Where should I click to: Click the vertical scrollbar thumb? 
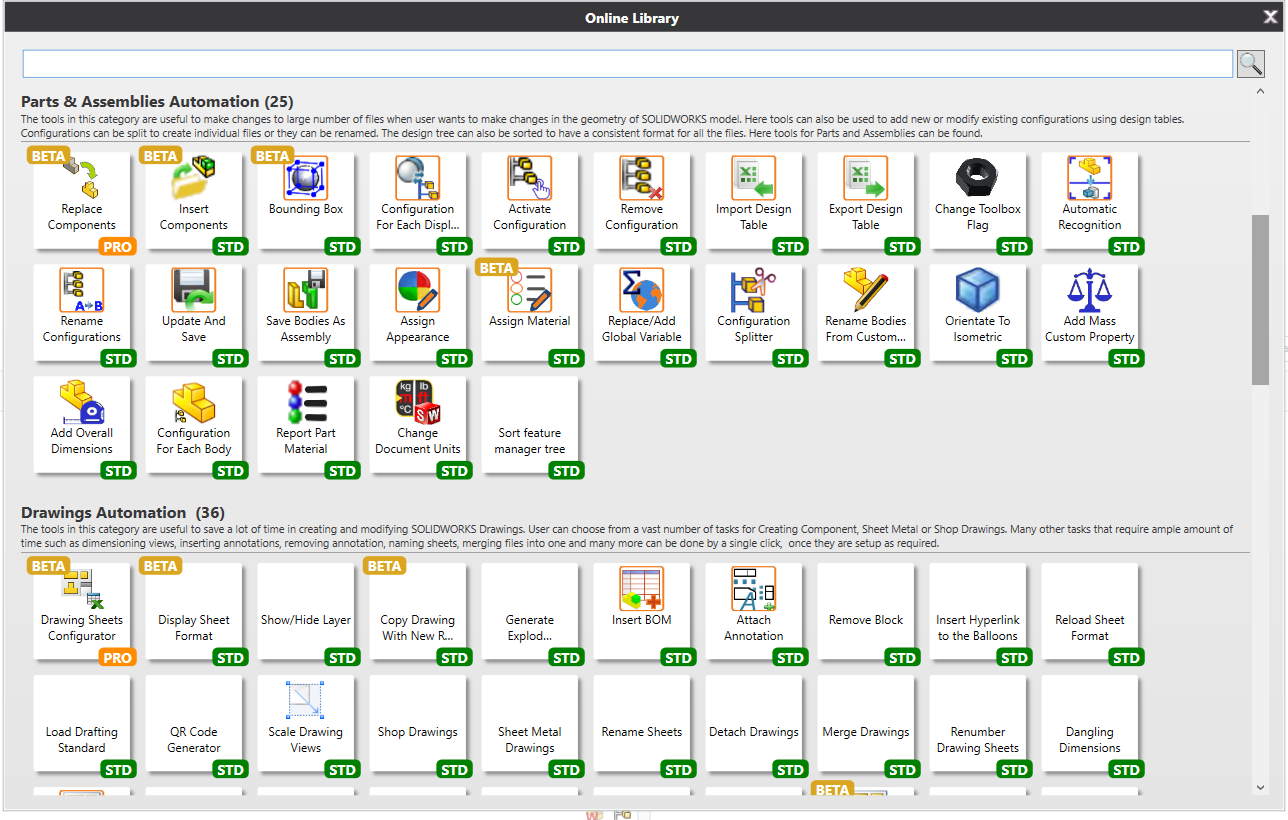click(x=1260, y=300)
